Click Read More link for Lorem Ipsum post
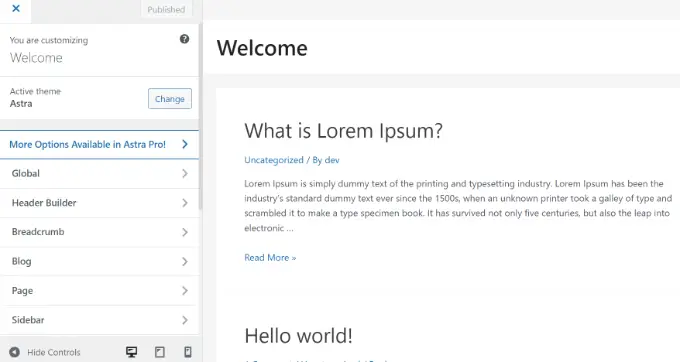The width and height of the screenshot is (680, 362). click(x=270, y=258)
